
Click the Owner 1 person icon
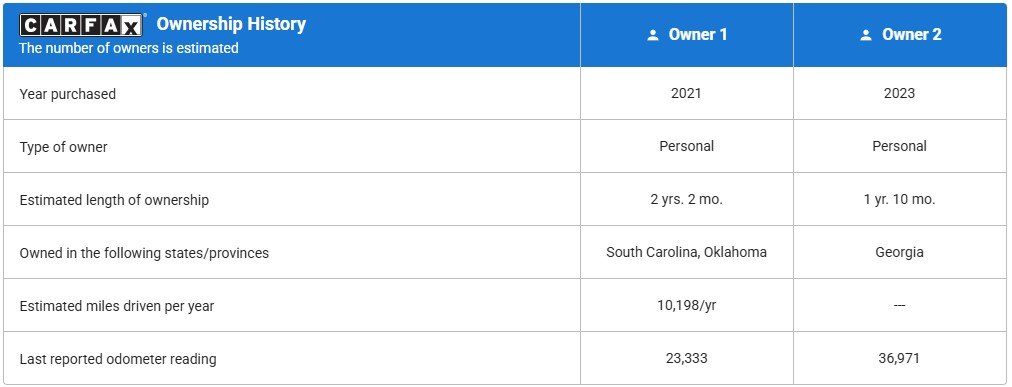[x=653, y=35]
